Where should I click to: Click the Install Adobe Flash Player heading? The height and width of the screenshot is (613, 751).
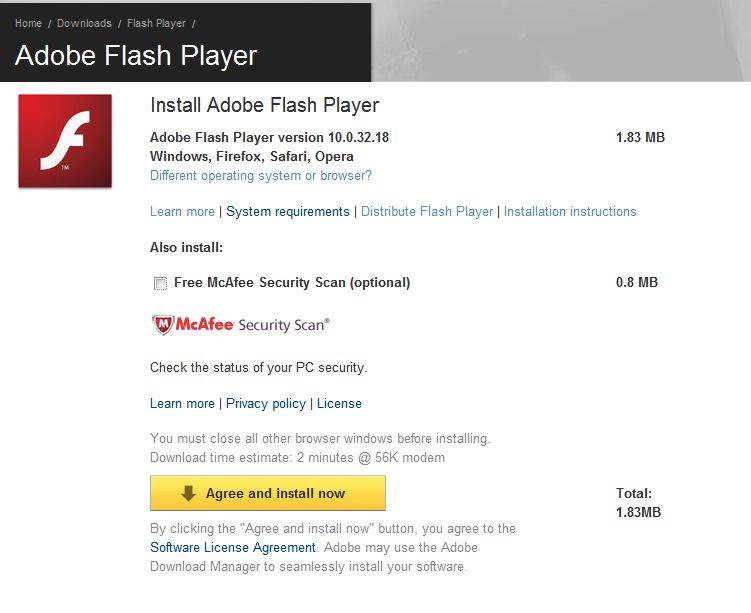coord(265,105)
